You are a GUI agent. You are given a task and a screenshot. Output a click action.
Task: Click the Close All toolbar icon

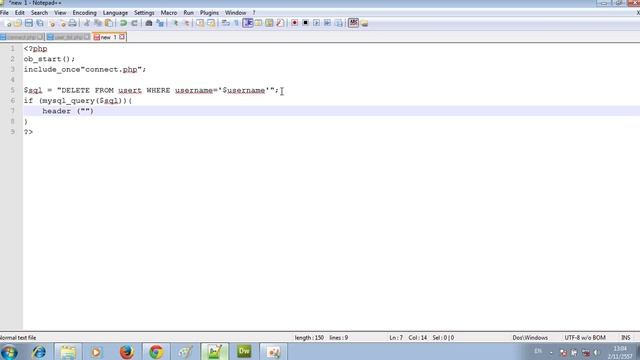tap(62, 23)
